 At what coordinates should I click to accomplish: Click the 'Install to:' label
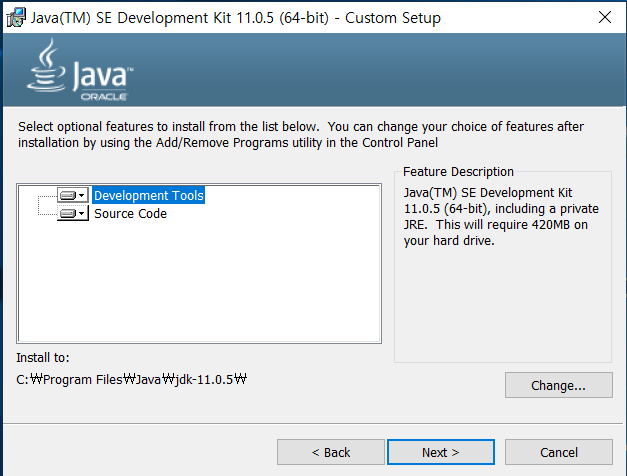click(x=43, y=357)
